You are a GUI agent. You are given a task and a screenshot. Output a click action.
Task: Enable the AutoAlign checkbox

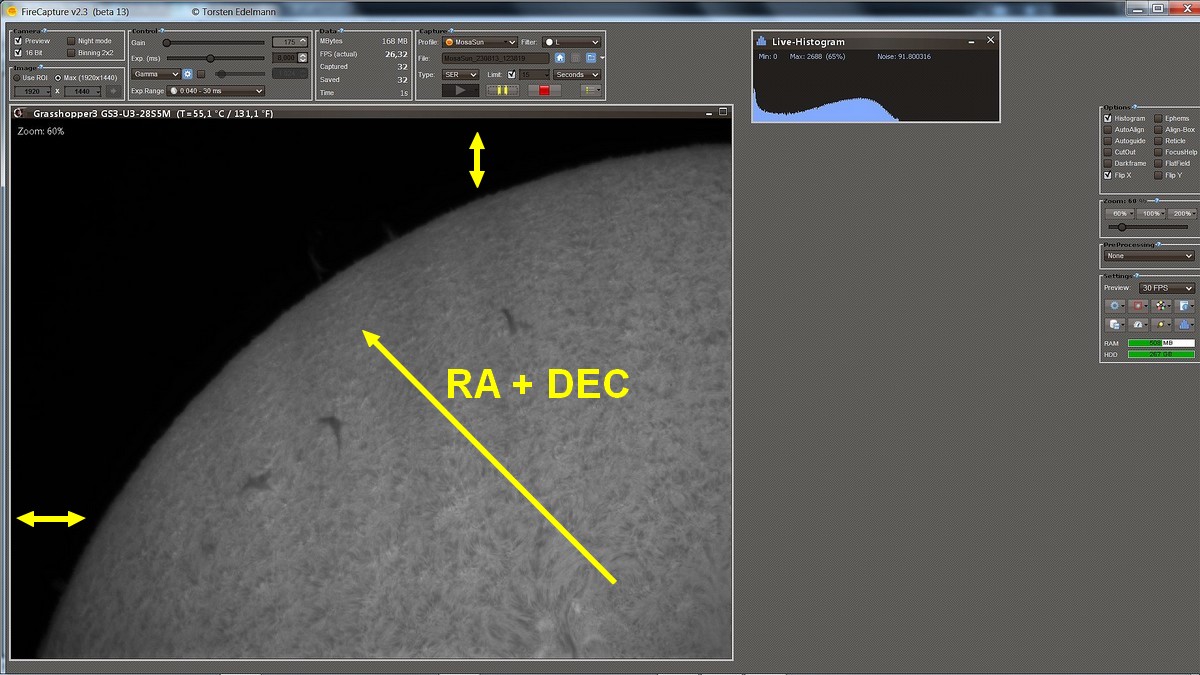(x=1108, y=130)
